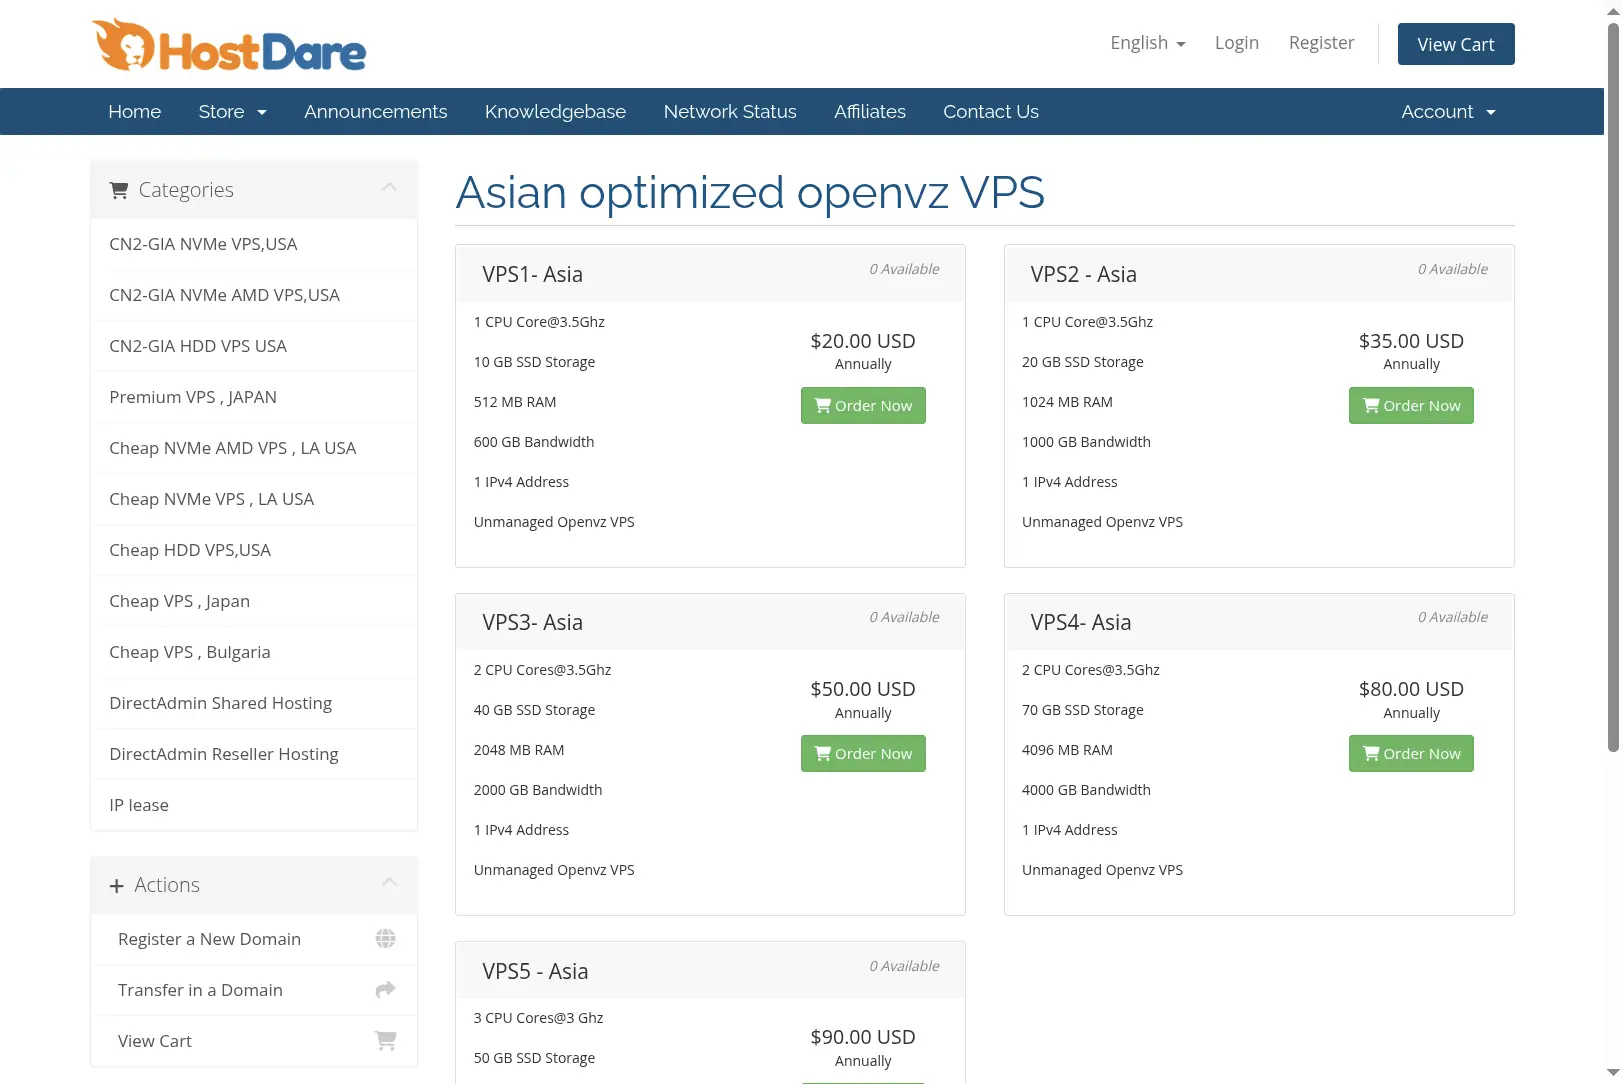Click the HostDare lion logo
The height and width of the screenshot is (1084, 1623).
click(x=229, y=45)
